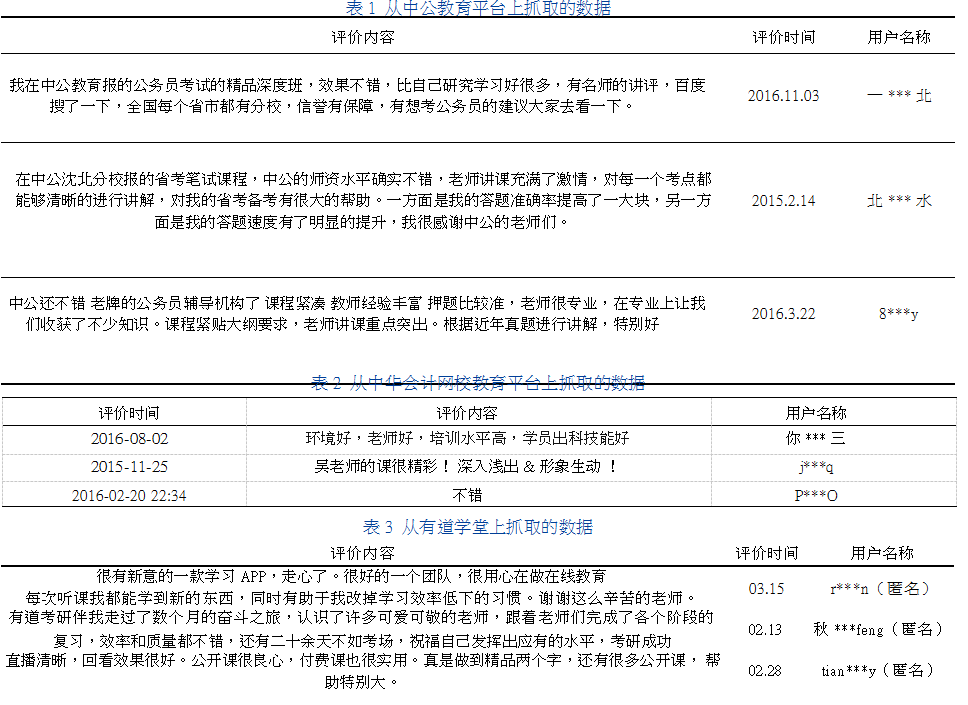The height and width of the screenshot is (705, 968).
Task: Click the username j***q
Action: click(816, 467)
